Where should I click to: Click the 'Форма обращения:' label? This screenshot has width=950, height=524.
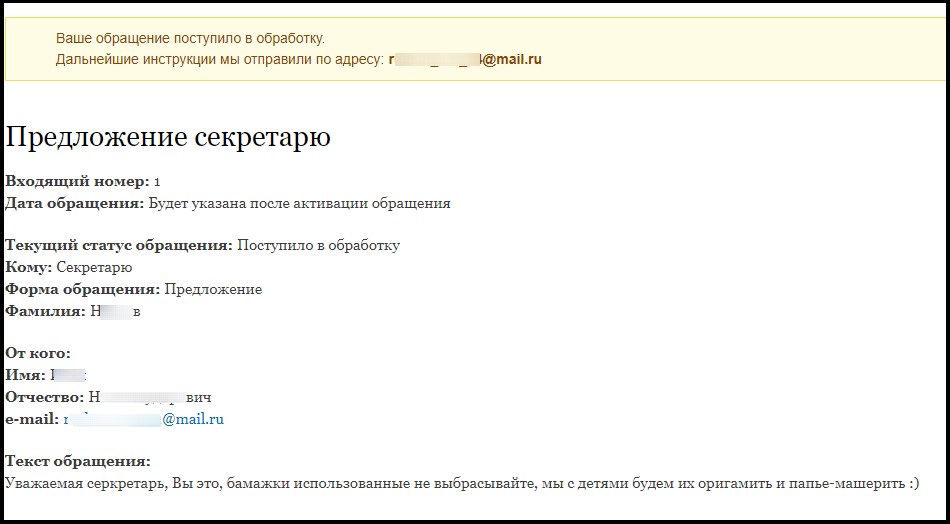coord(82,290)
